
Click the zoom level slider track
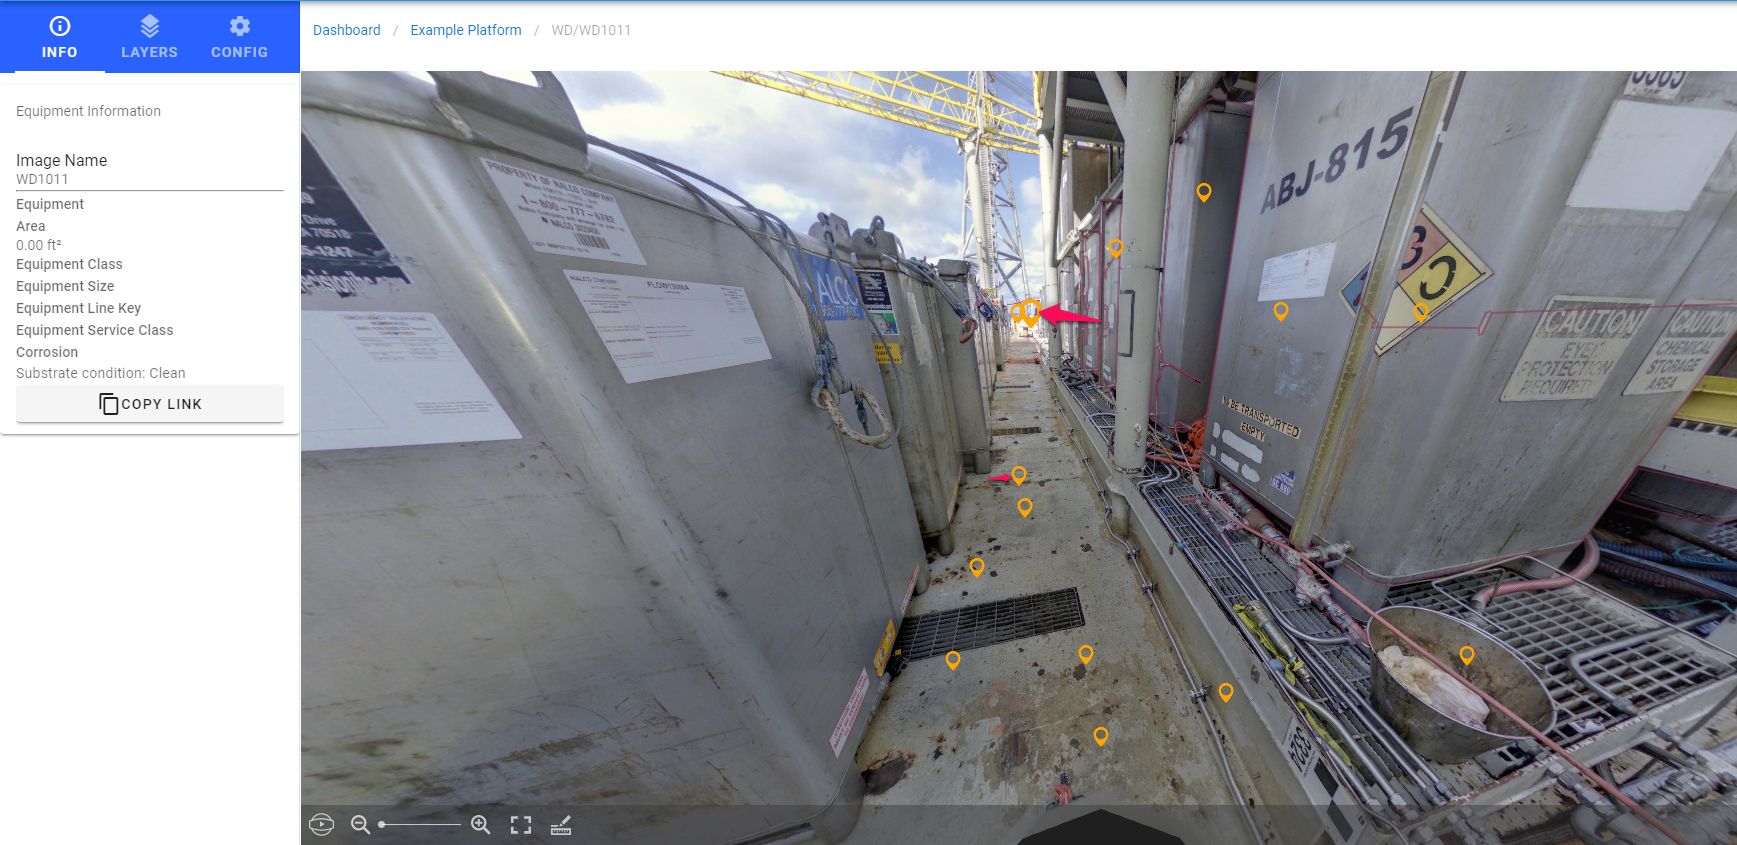click(420, 825)
